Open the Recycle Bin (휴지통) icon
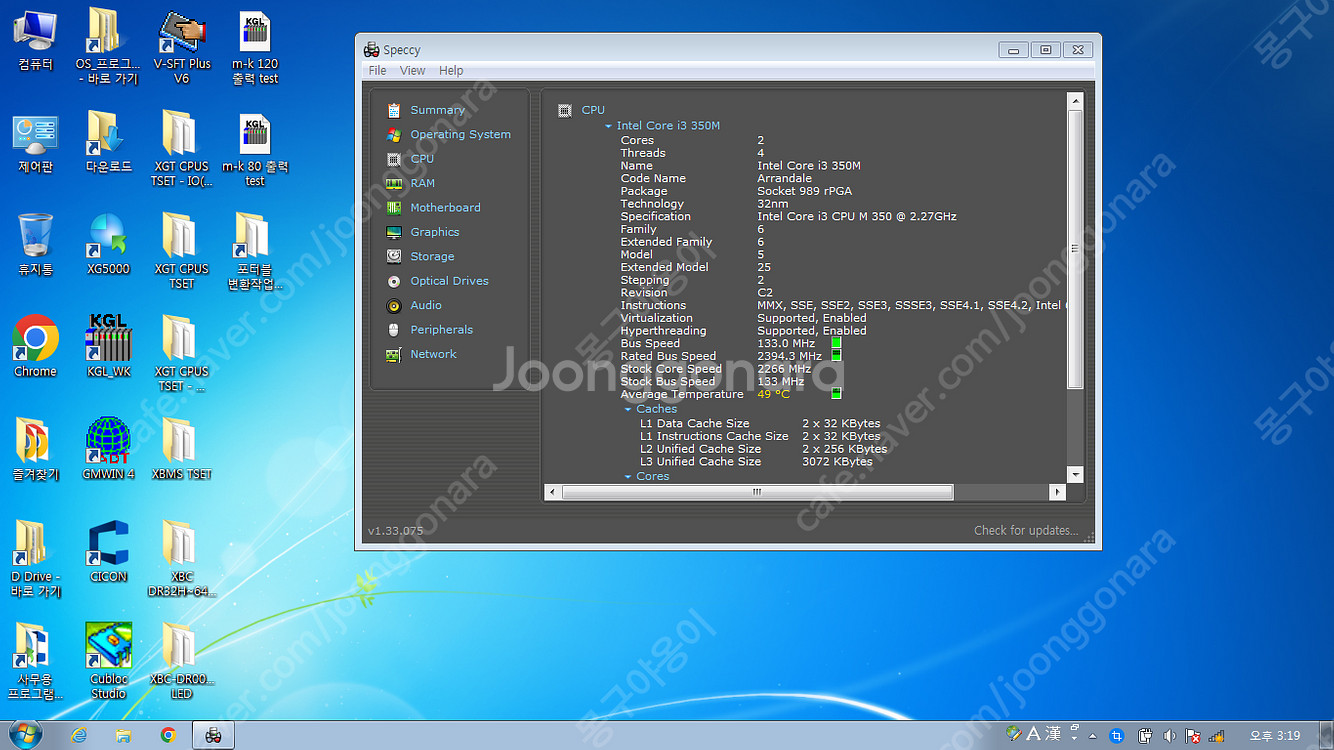 pos(35,244)
